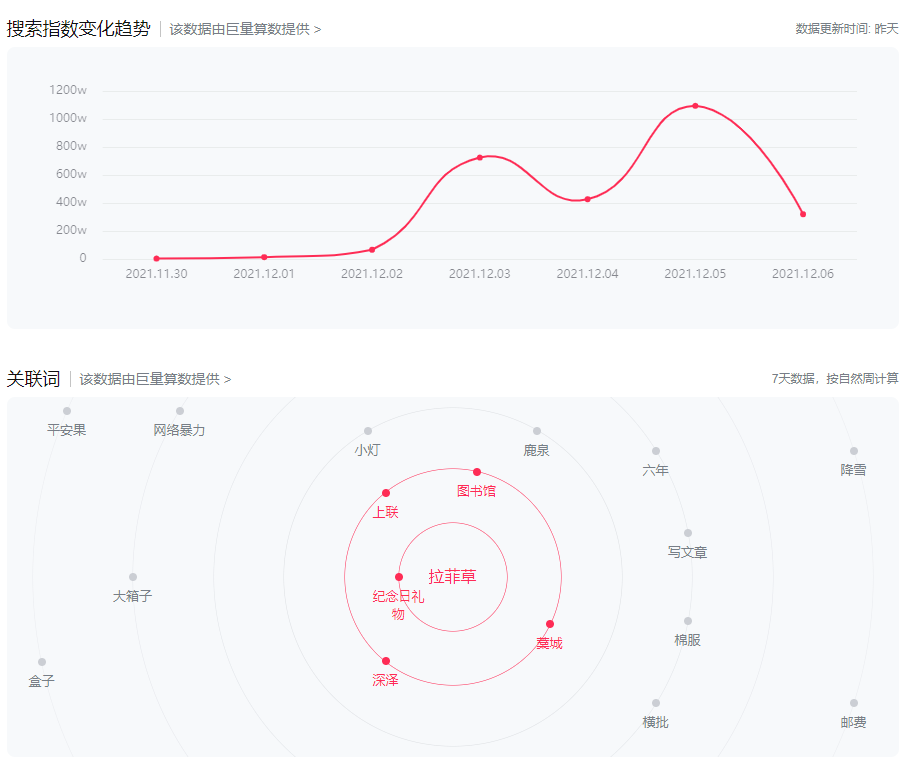Click the 2021.12.05 x-axis date label
Image resolution: width=907 pixels, height=759 pixels.
(x=695, y=274)
